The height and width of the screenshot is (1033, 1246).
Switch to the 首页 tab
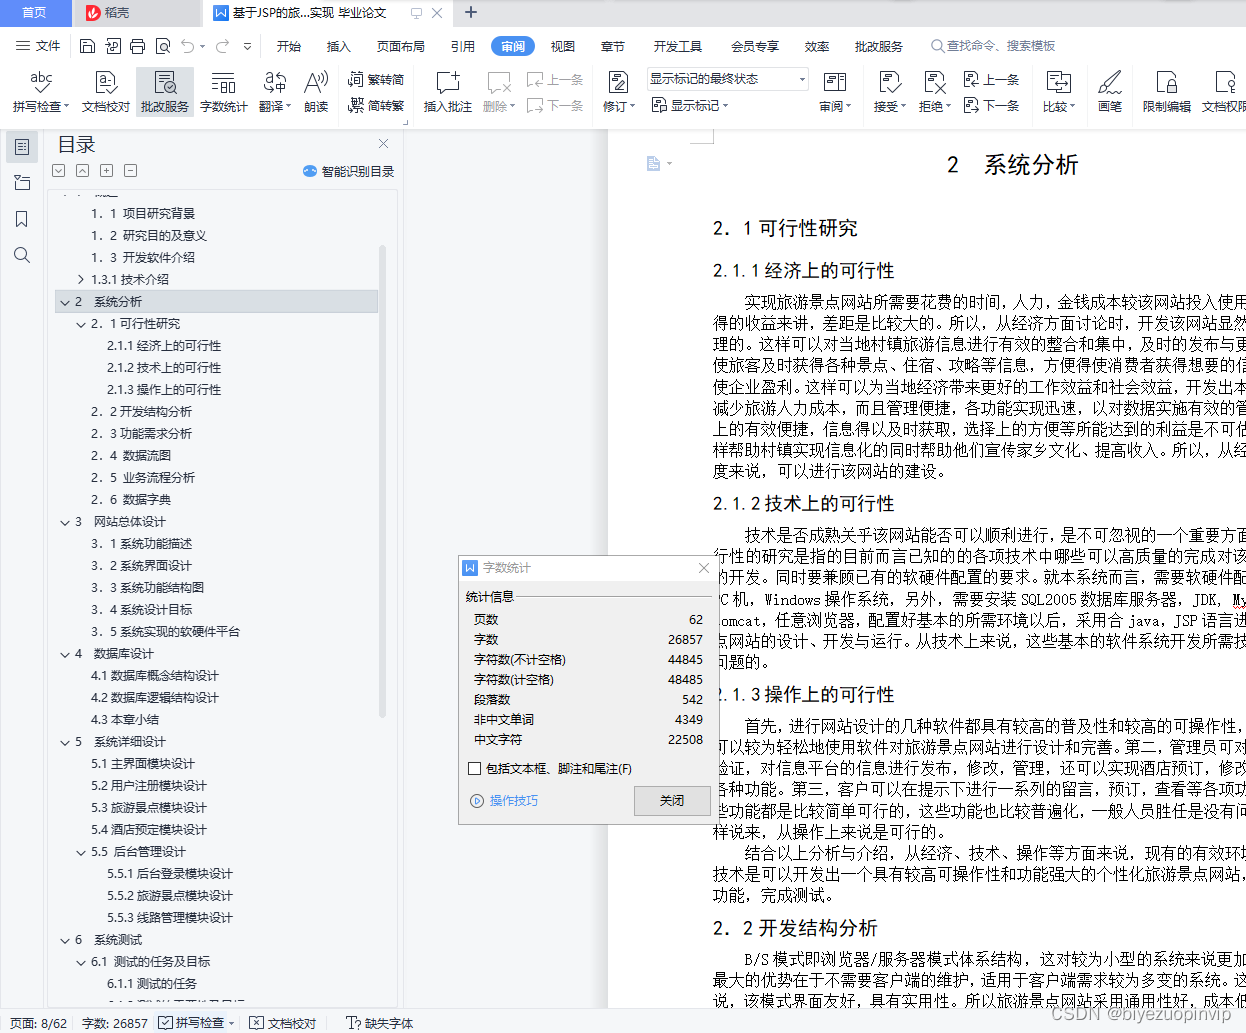35,13
